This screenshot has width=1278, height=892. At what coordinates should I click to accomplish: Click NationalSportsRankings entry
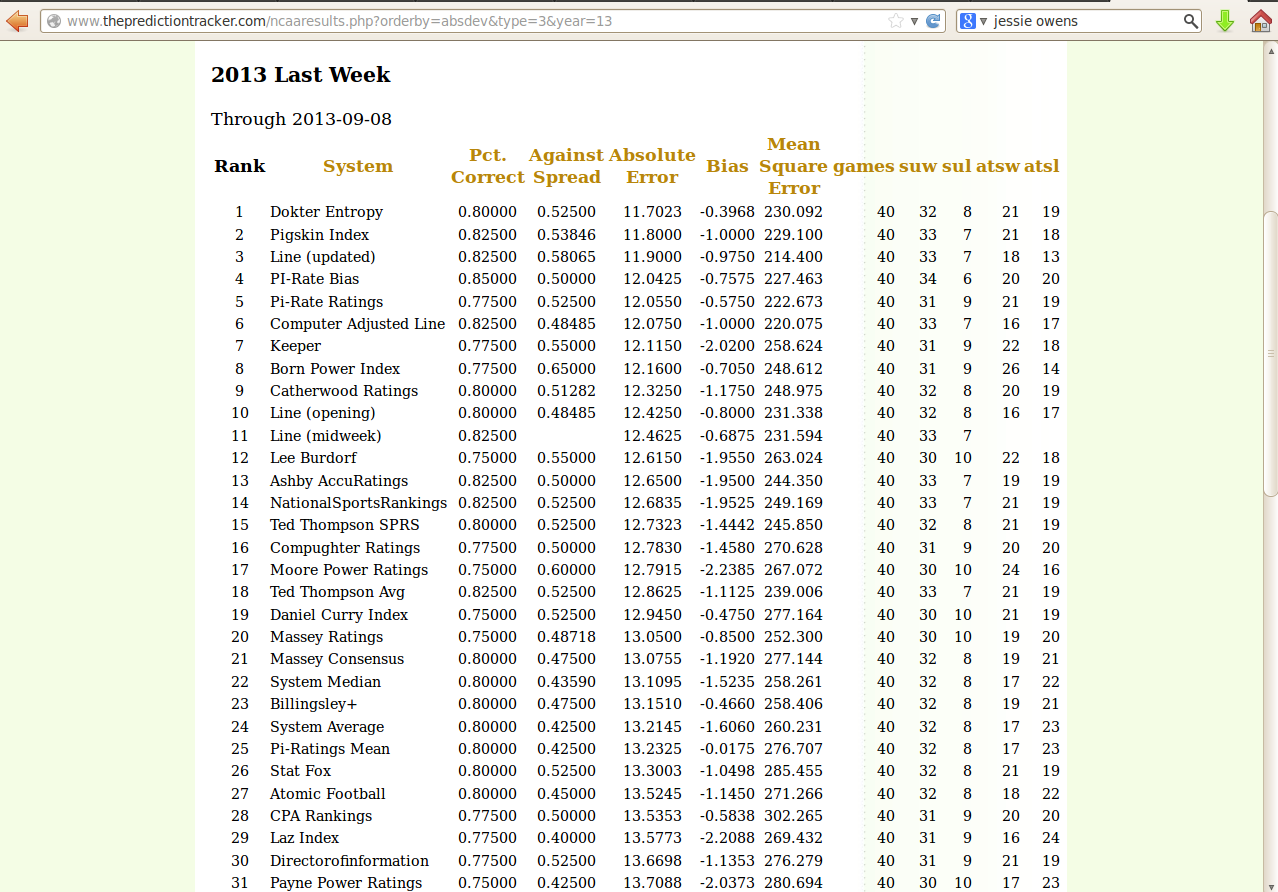point(358,503)
